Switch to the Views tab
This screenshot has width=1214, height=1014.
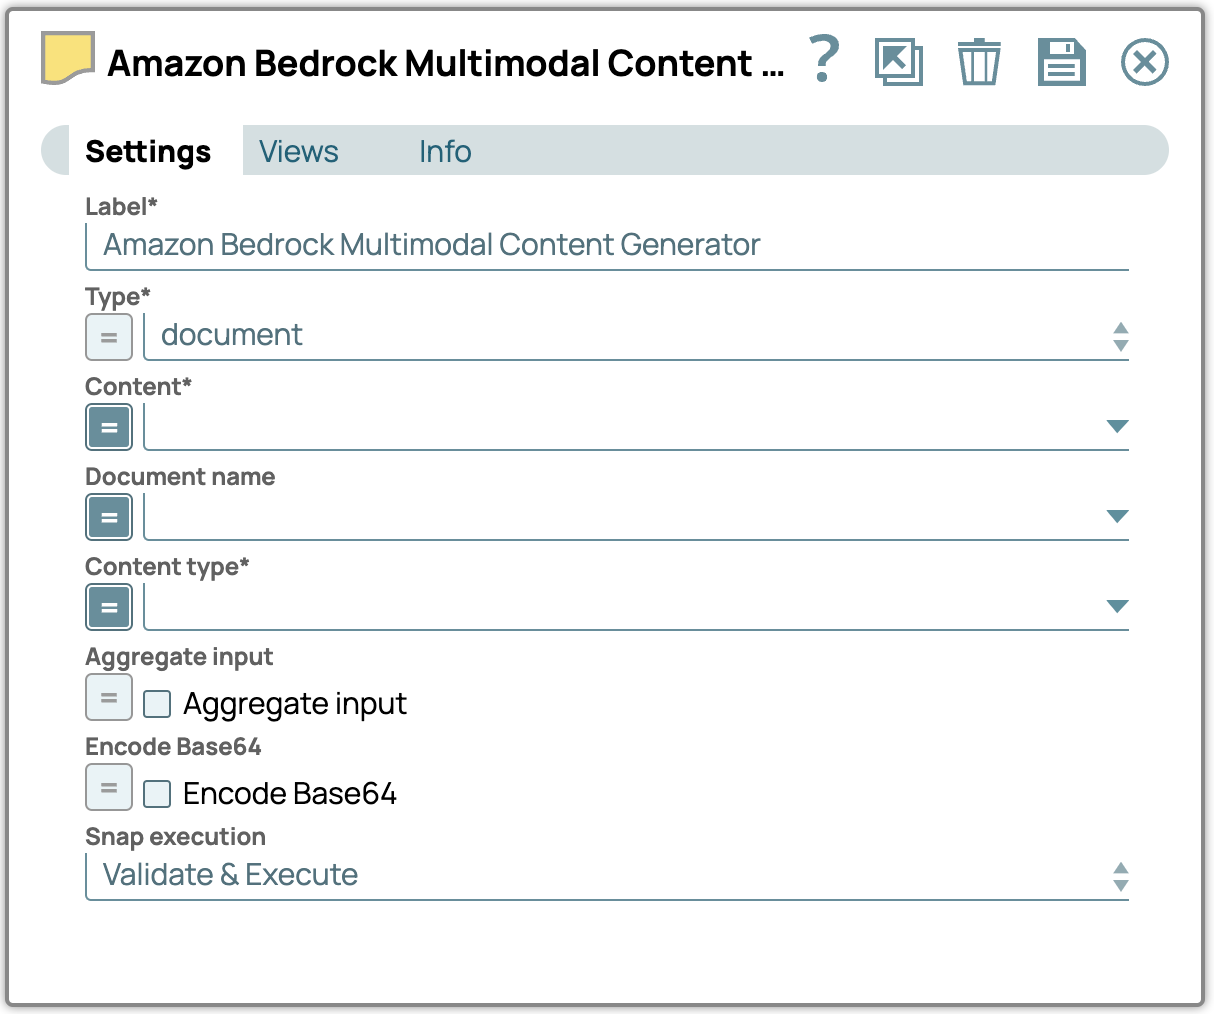(x=298, y=152)
